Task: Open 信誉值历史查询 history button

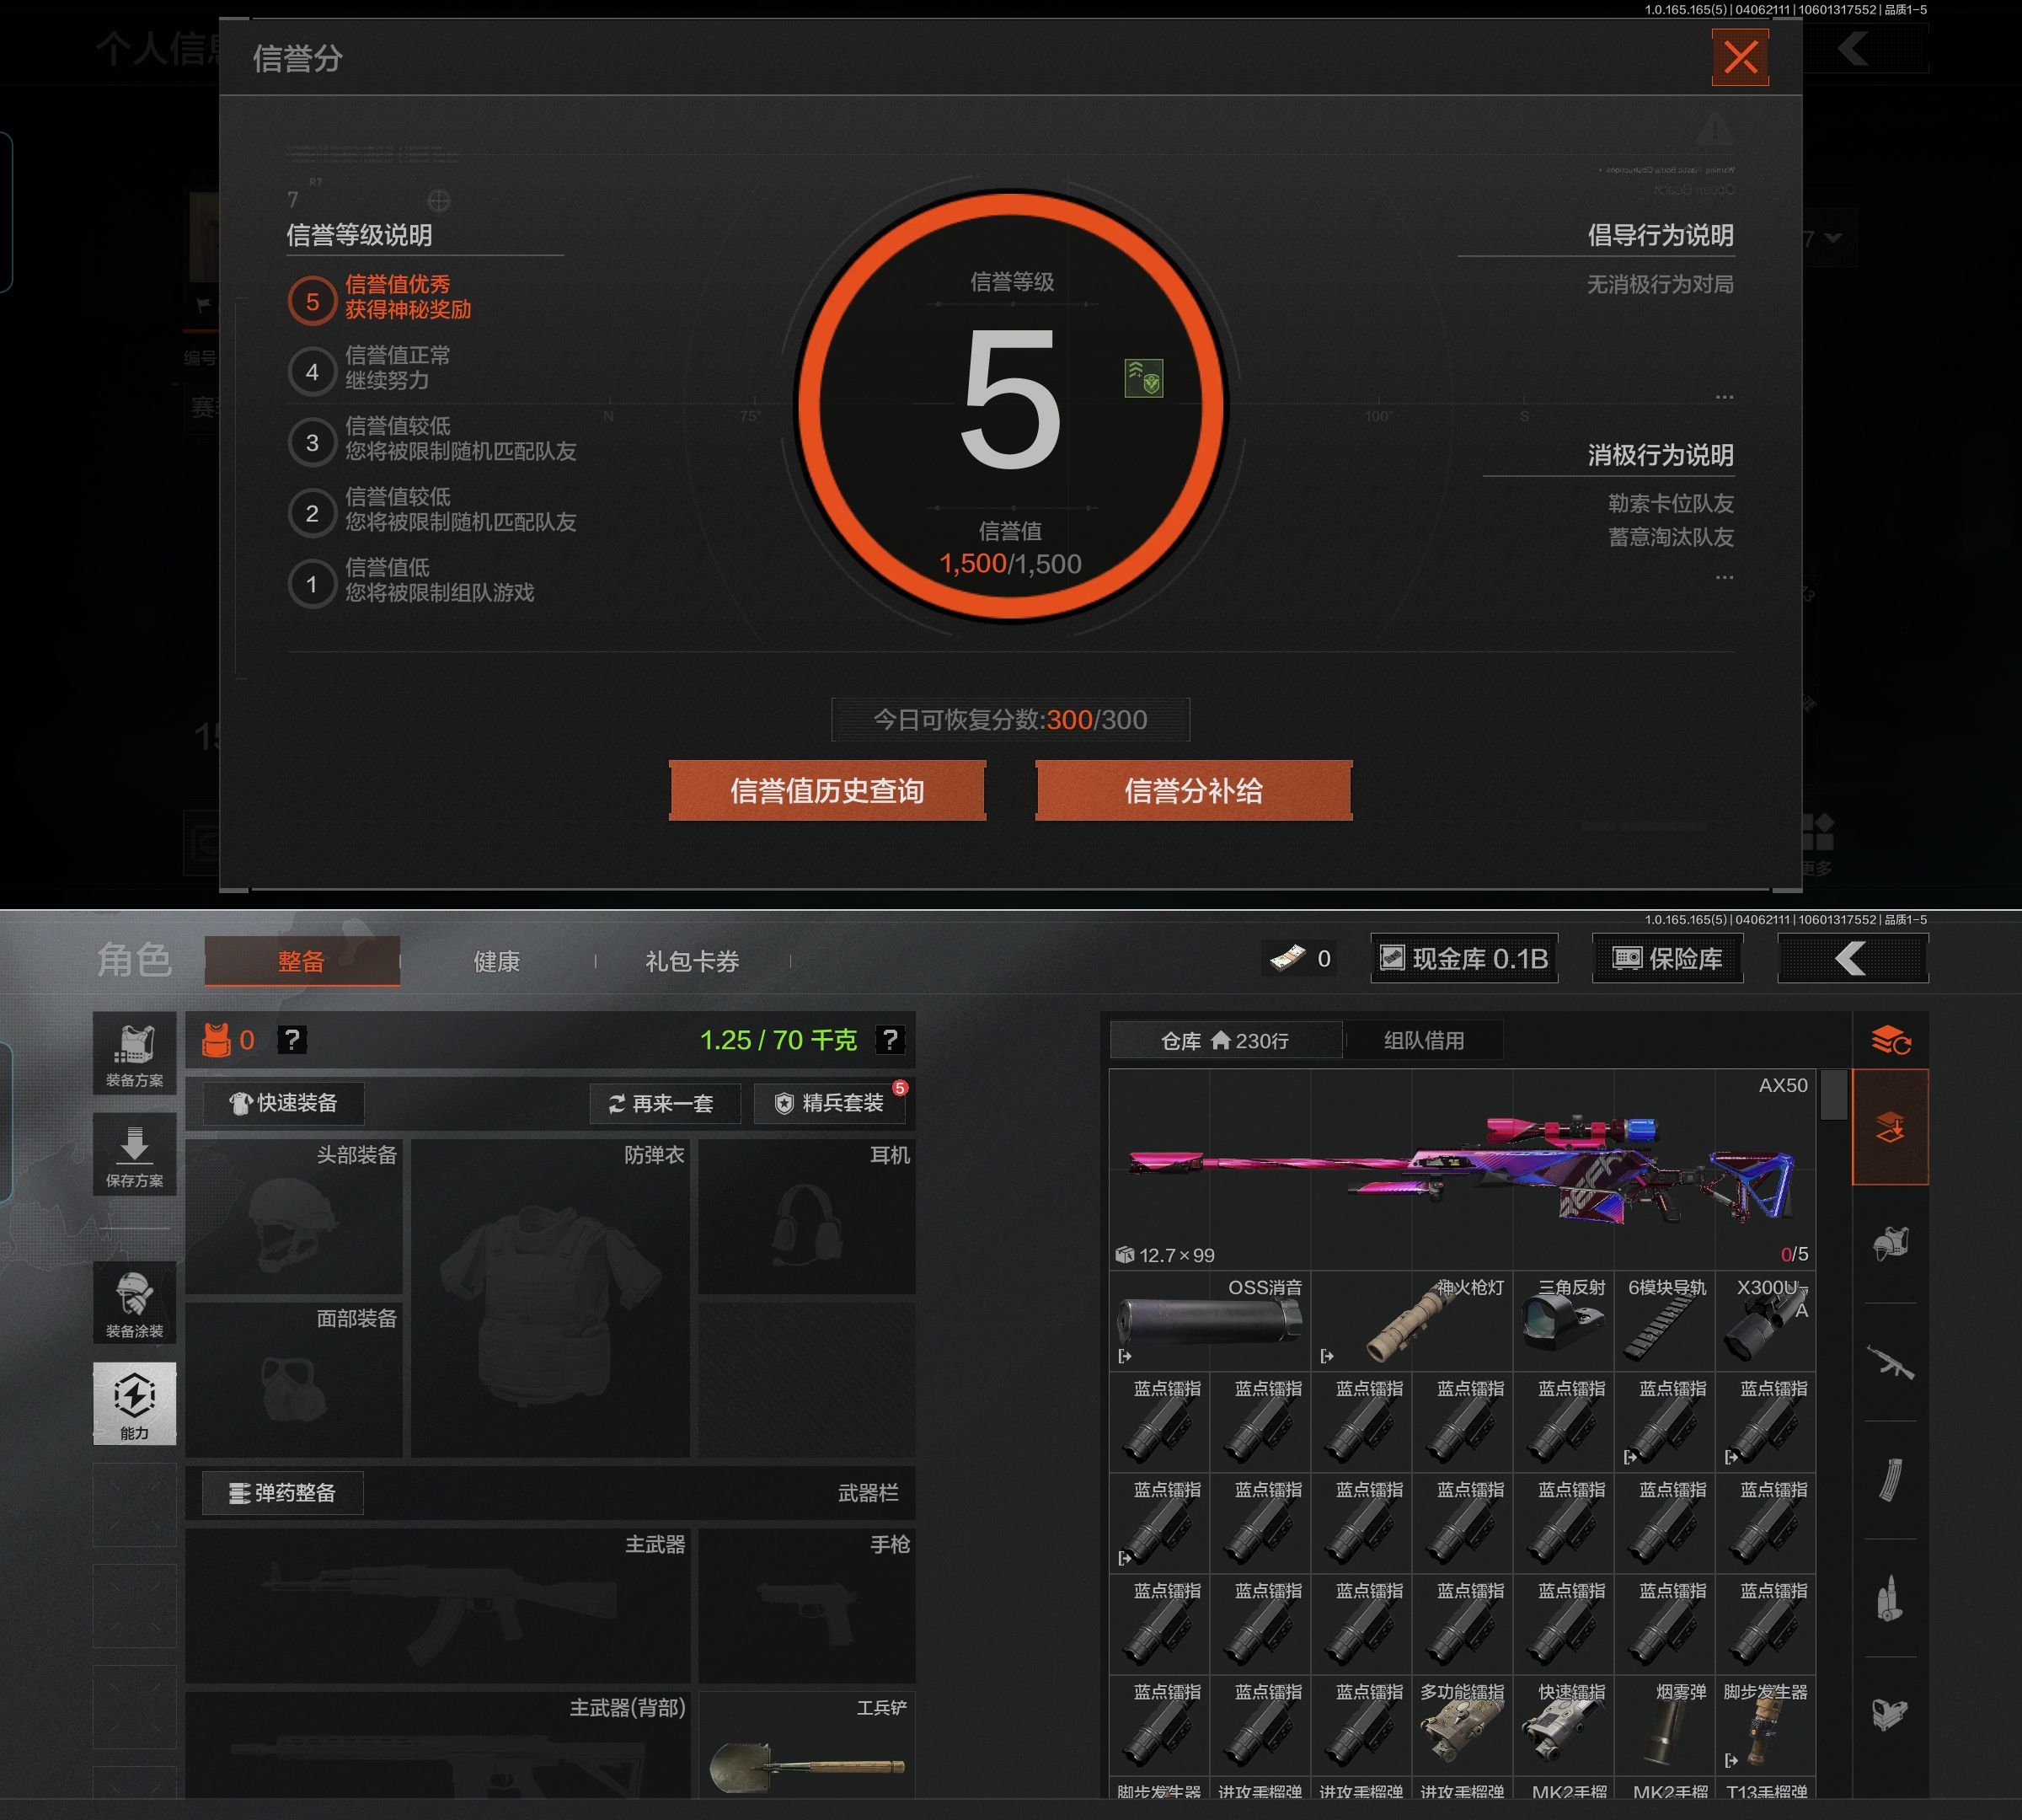Action: (827, 791)
